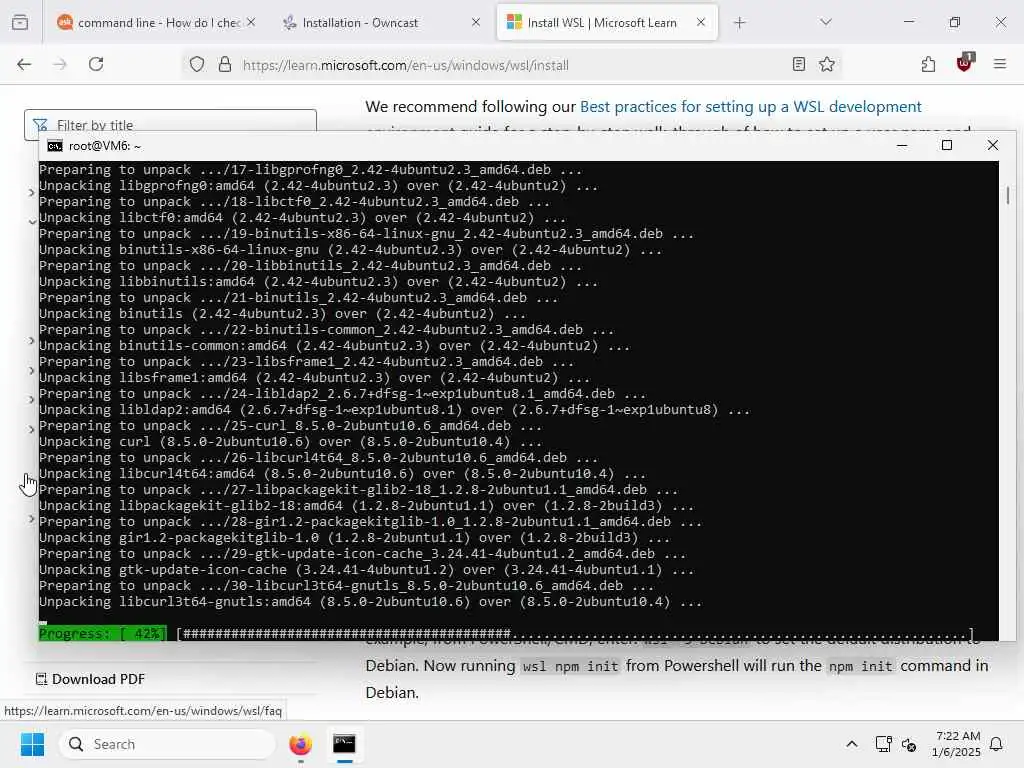Viewport: 1024px width, 768px height.
Task: Bookmark this page with star icon
Action: 827,64
